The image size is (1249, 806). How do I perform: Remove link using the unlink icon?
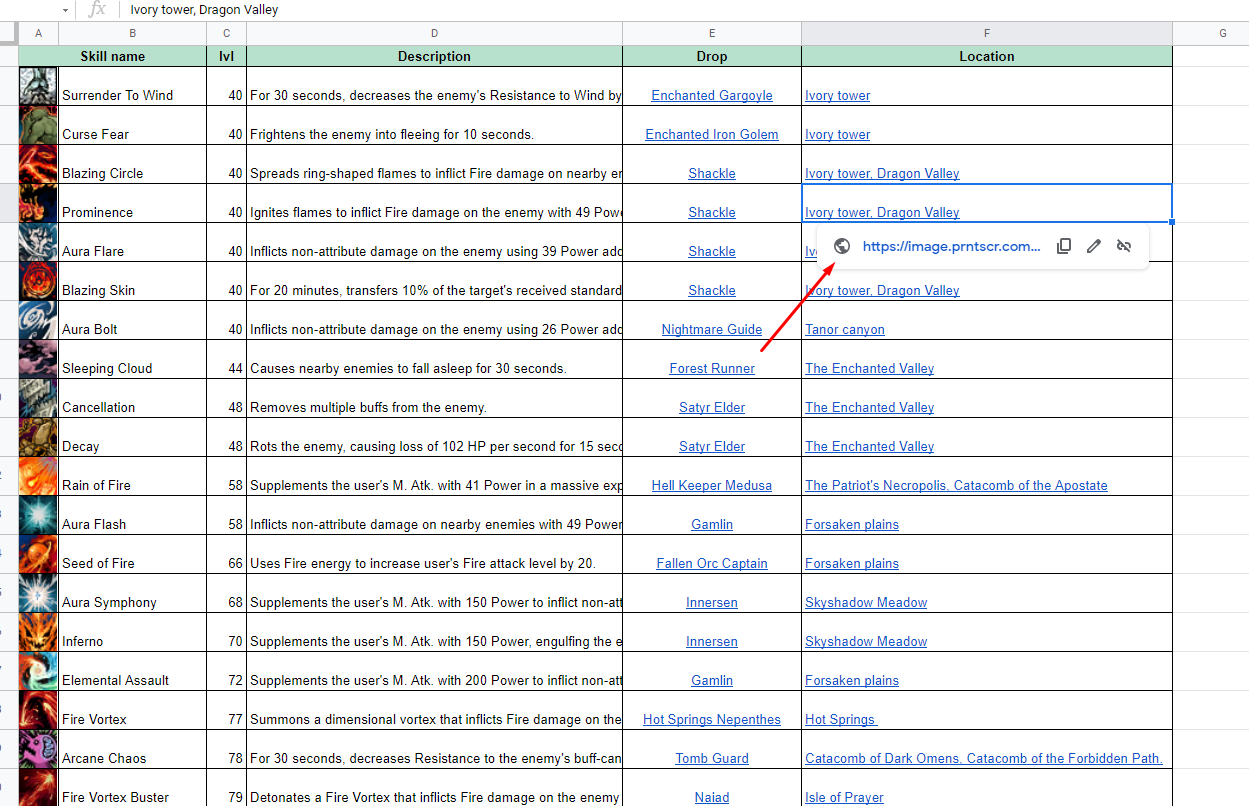(x=1124, y=246)
